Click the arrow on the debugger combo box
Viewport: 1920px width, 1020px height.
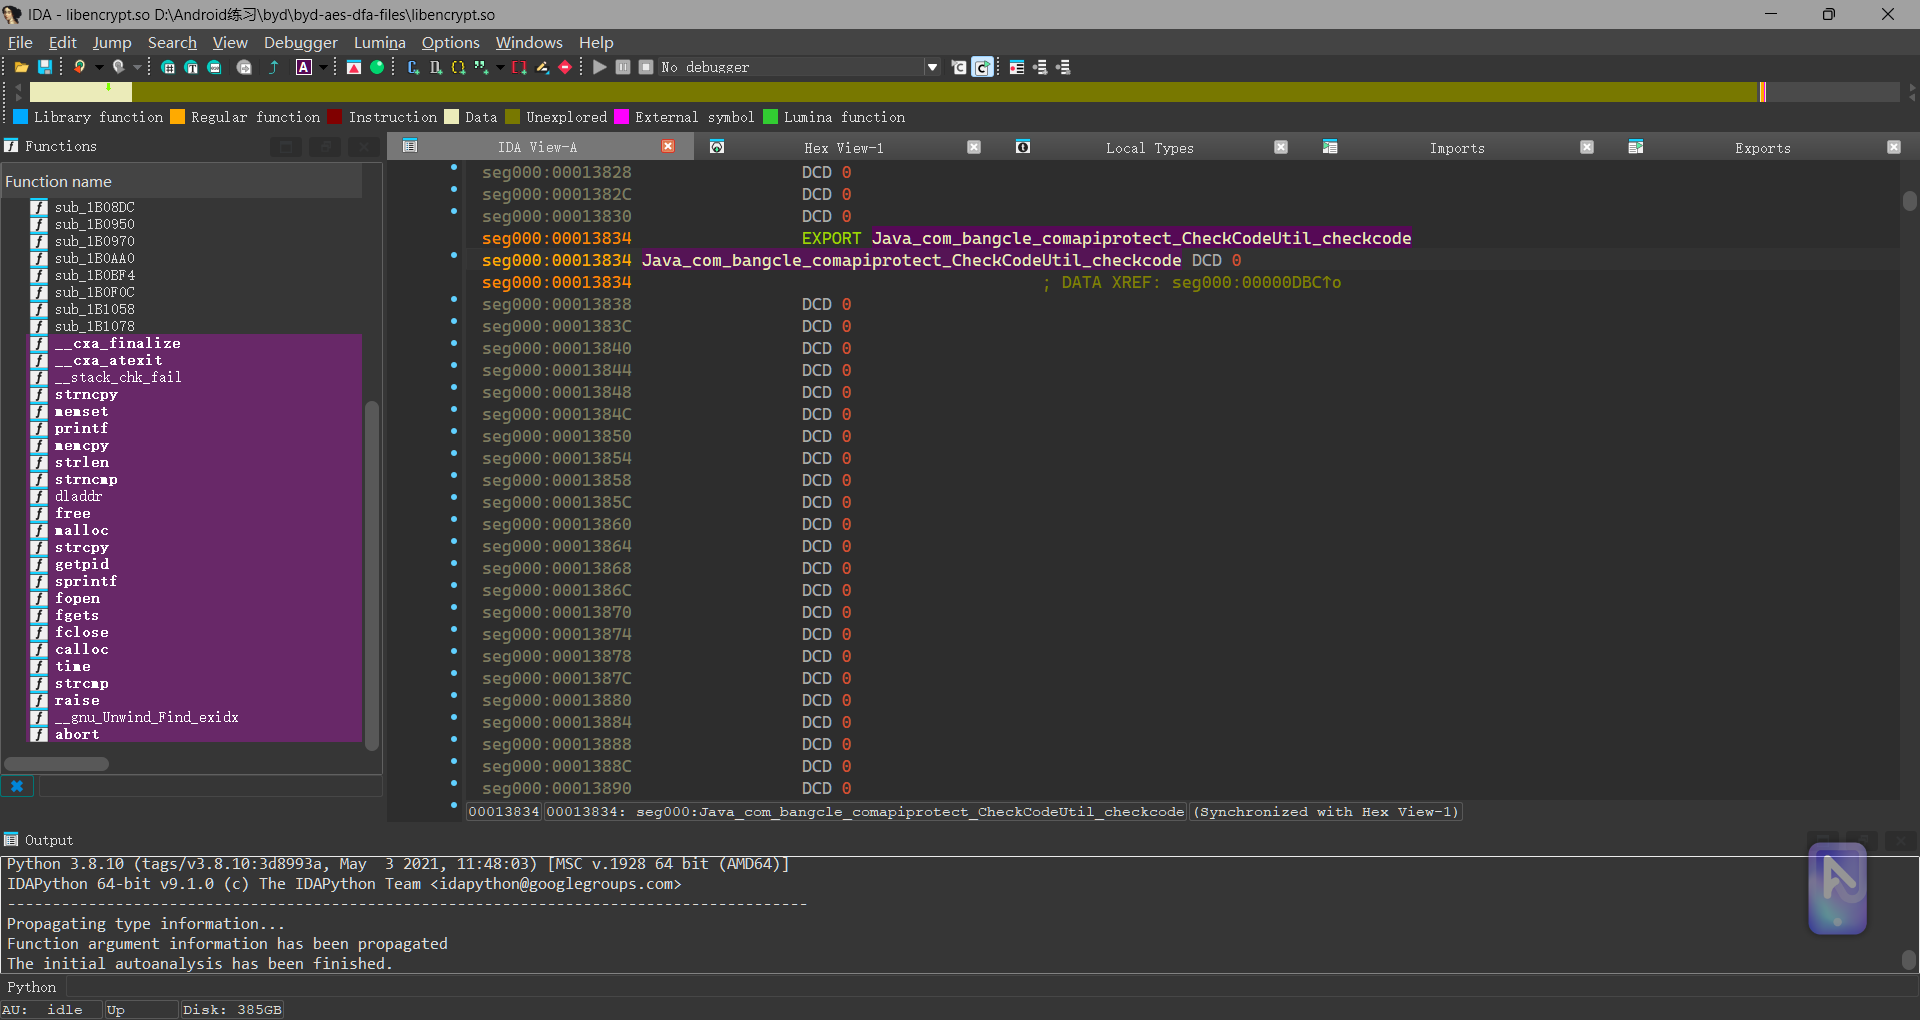[933, 67]
